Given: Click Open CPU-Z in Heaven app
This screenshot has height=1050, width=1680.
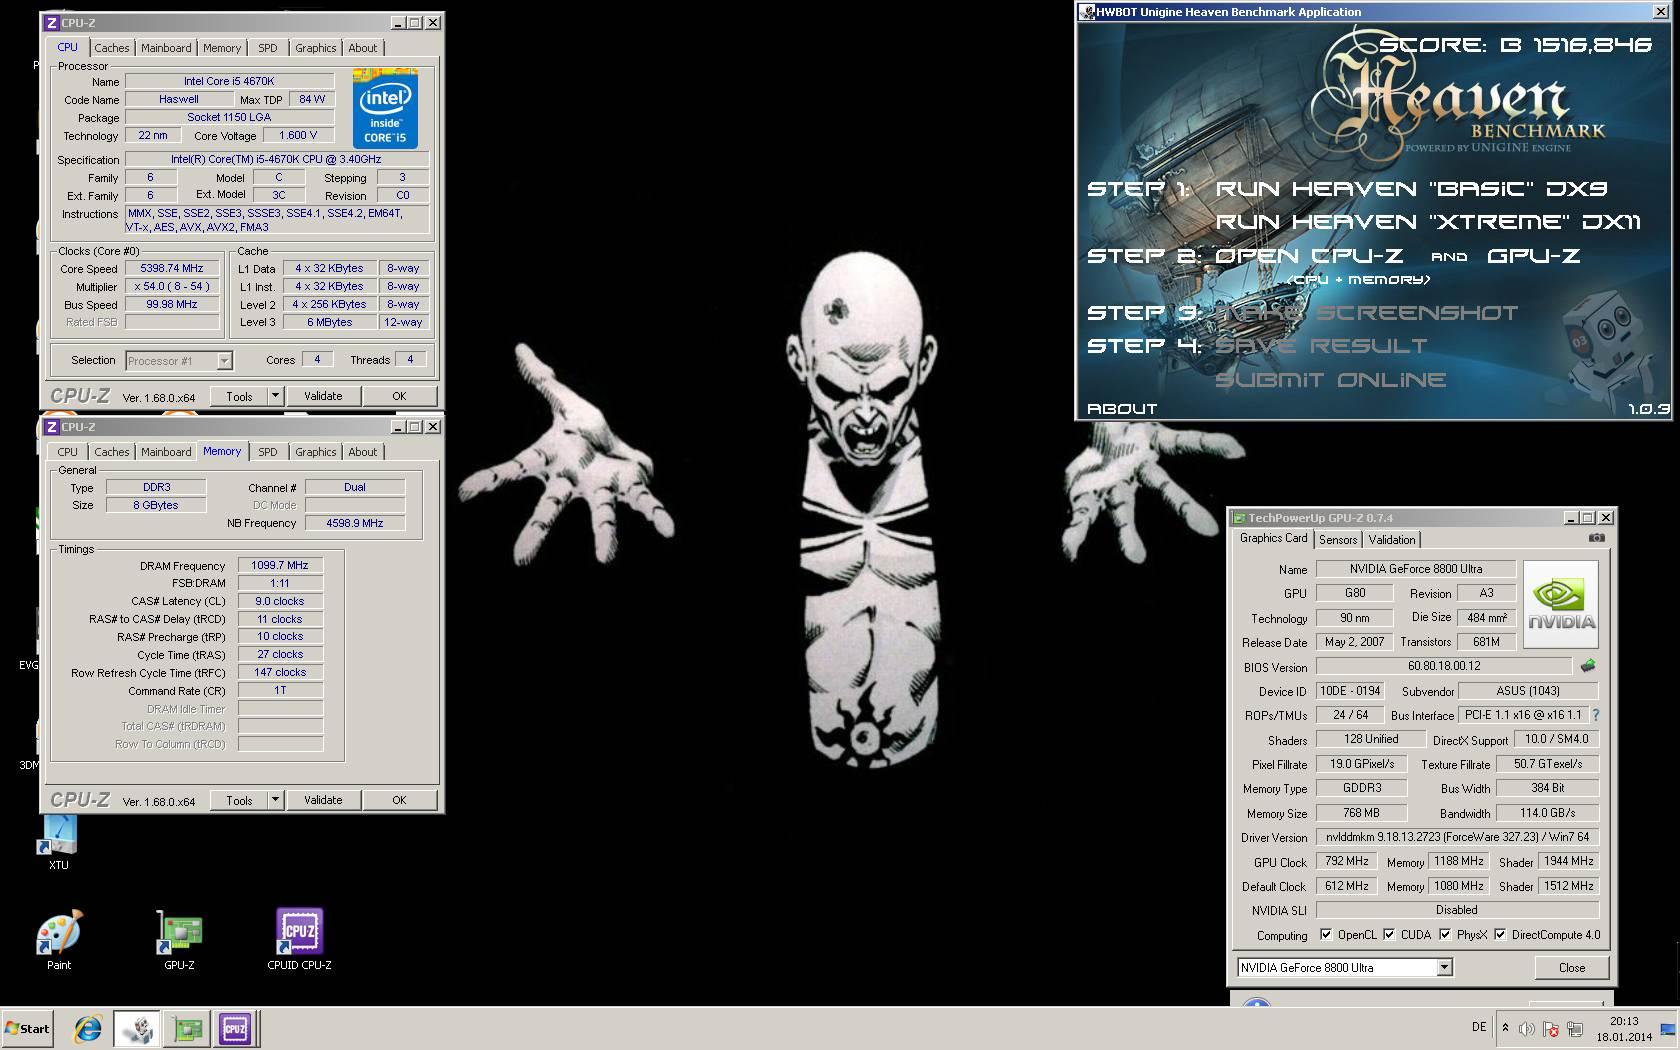Looking at the screenshot, I should pos(1309,256).
